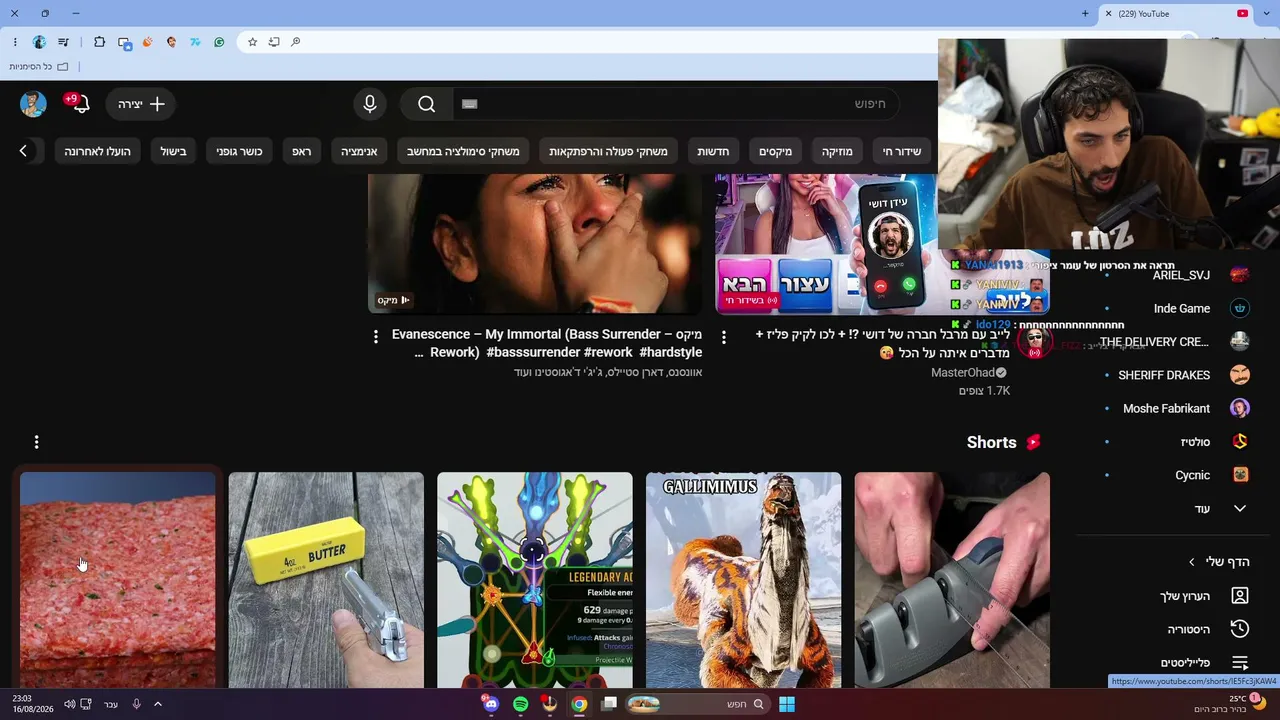
Task: Open the knife sharpener Short
Action: pyautogui.click(x=952, y=580)
